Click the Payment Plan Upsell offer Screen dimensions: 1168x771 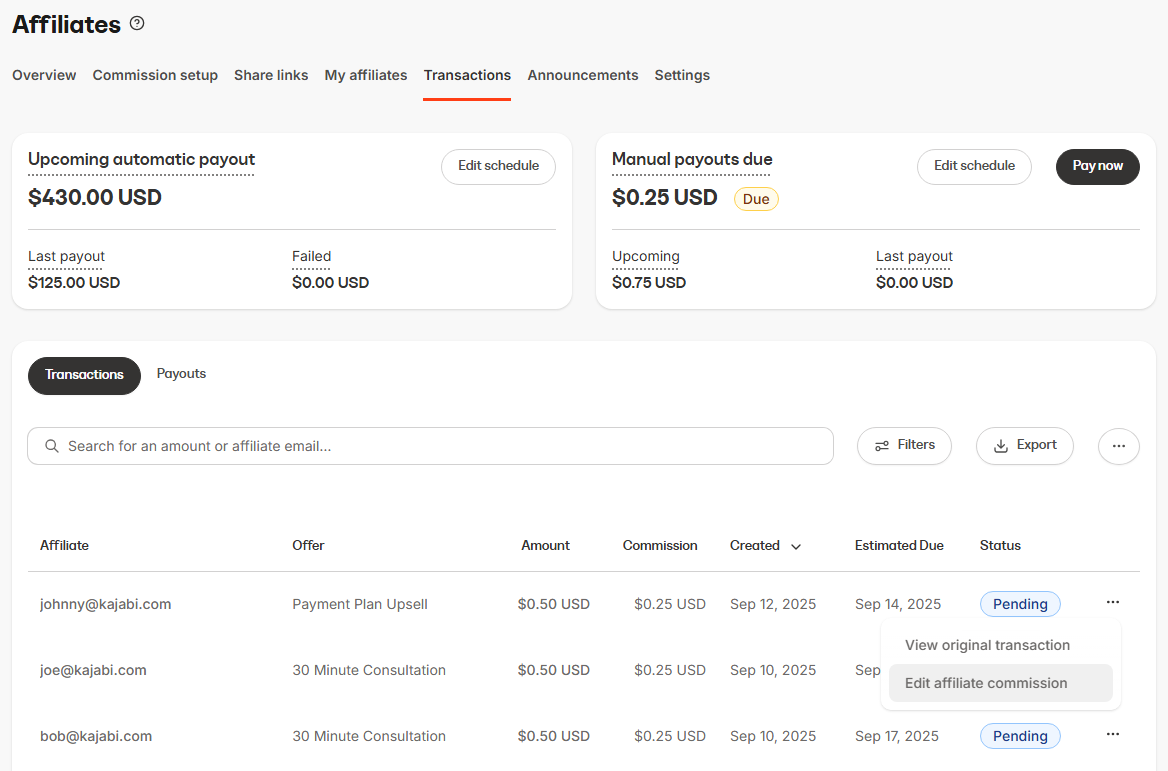coord(360,604)
